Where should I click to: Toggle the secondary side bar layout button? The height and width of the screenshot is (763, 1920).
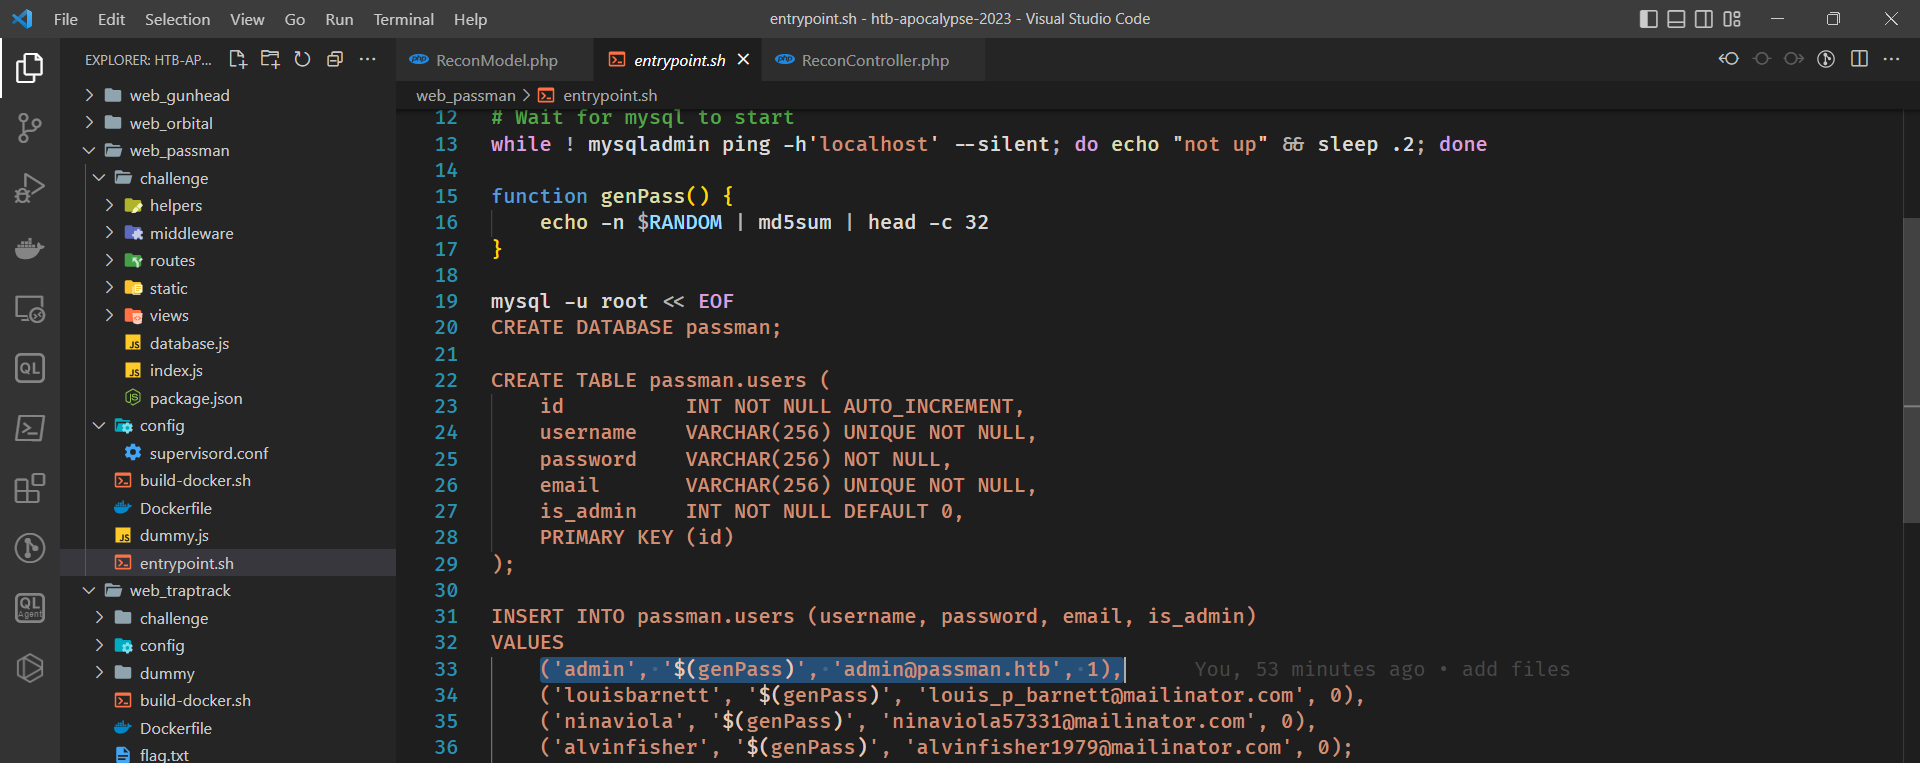[1704, 19]
